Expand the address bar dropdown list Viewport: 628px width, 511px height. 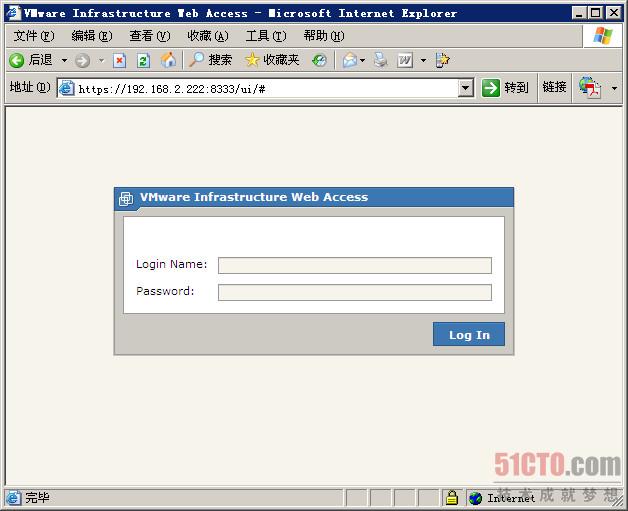tap(465, 88)
